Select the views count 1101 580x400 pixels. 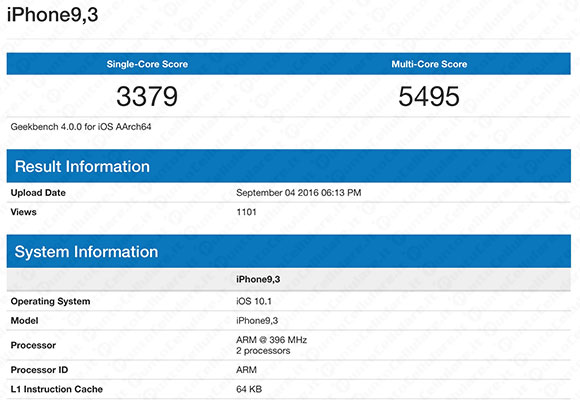(x=246, y=212)
